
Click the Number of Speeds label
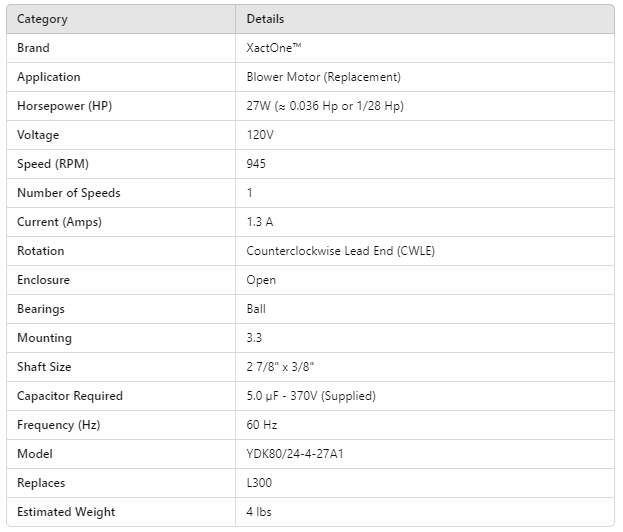pyautogui.click(x=69, y=193)
